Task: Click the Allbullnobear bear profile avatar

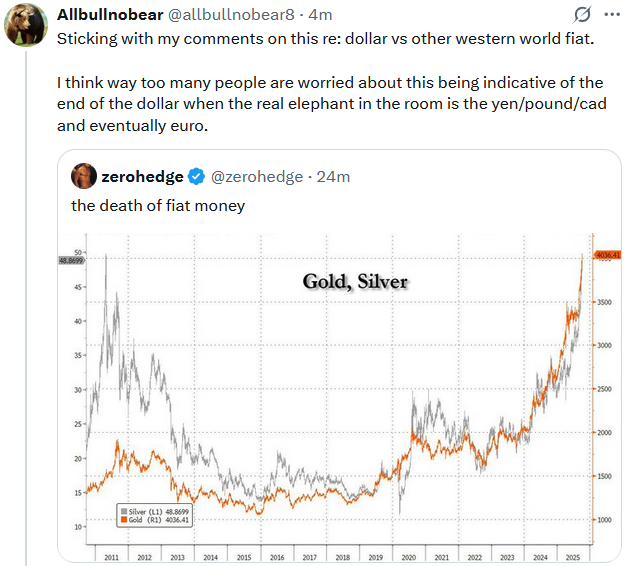Action: click(x=26, y=25)
